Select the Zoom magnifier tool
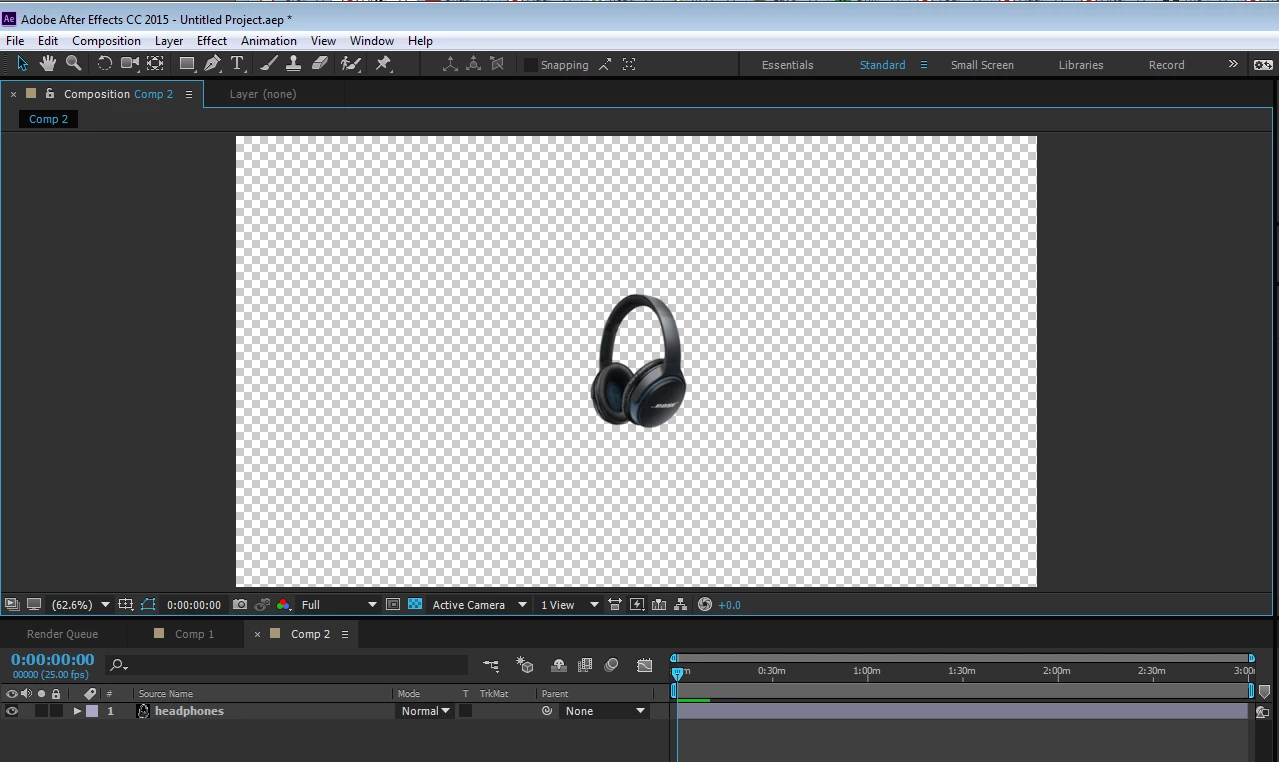 pyautogui.click(x=73, y=63)
